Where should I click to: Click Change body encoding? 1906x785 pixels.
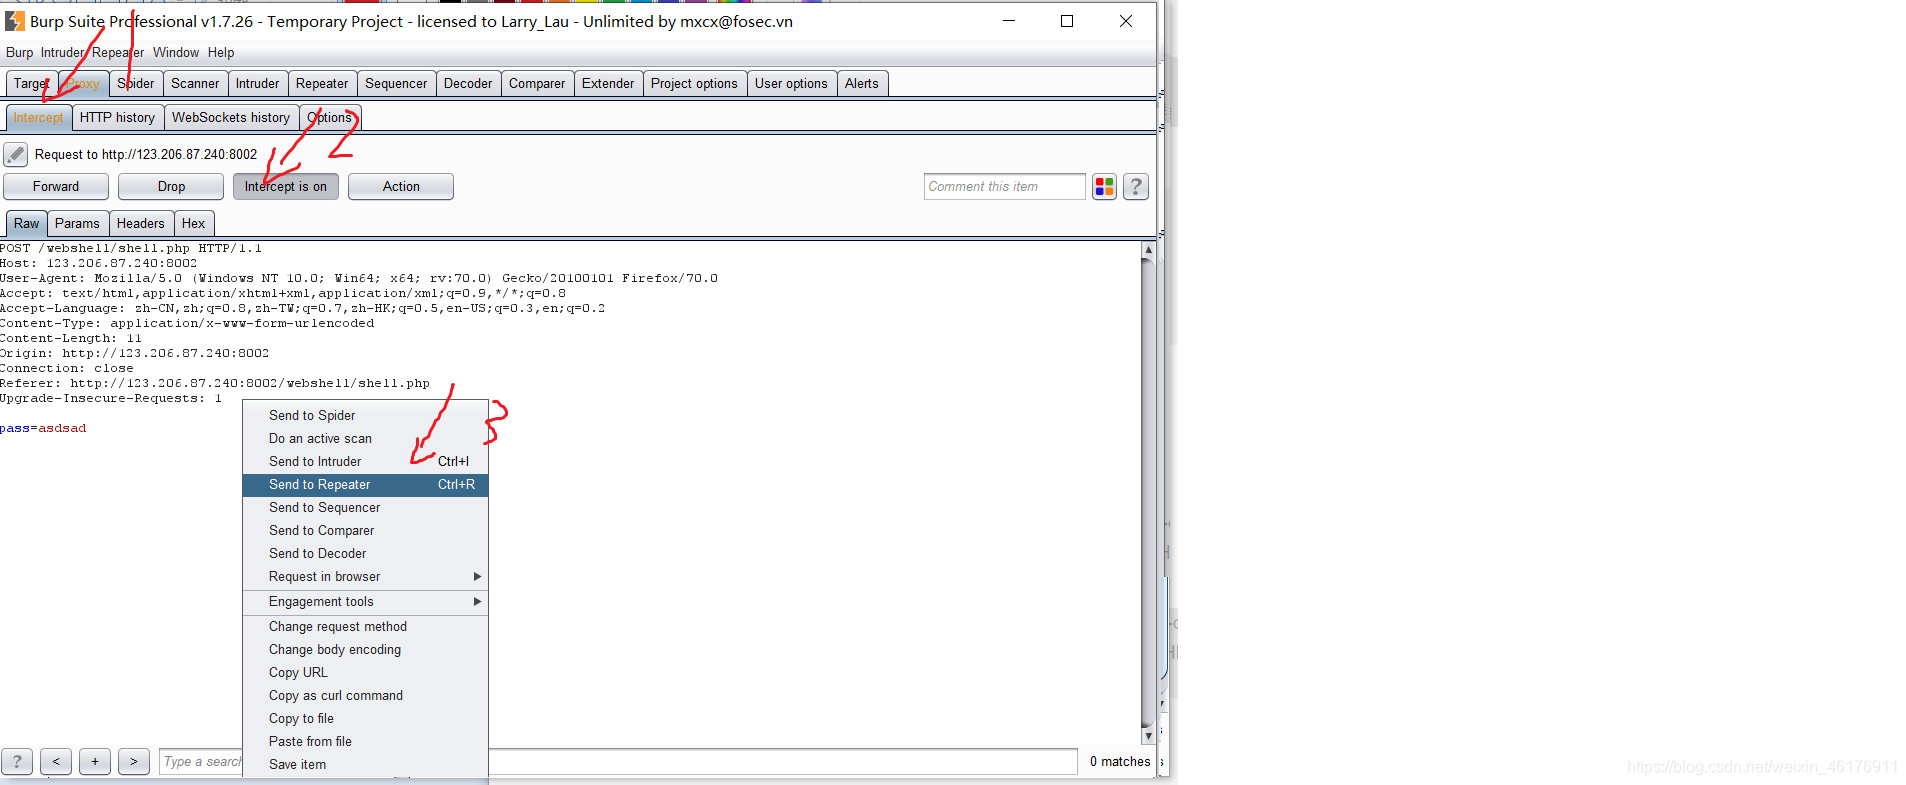[x=365, y=650]
